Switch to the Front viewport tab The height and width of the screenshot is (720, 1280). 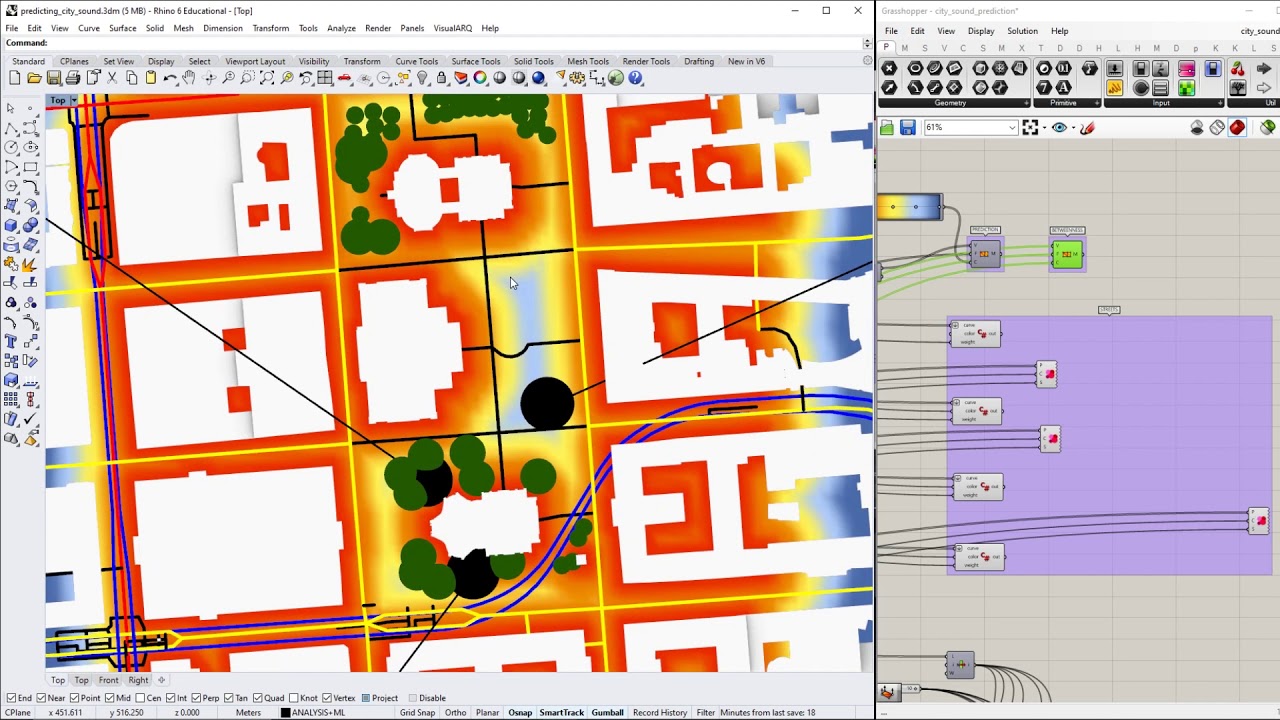108,680
